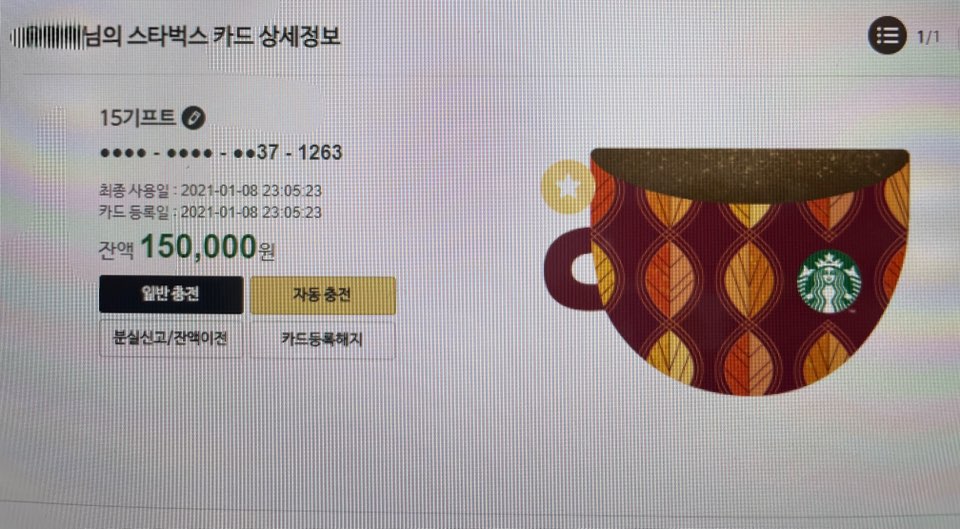
Task: Click the 일반 충전 button
Action: [171, 295]
